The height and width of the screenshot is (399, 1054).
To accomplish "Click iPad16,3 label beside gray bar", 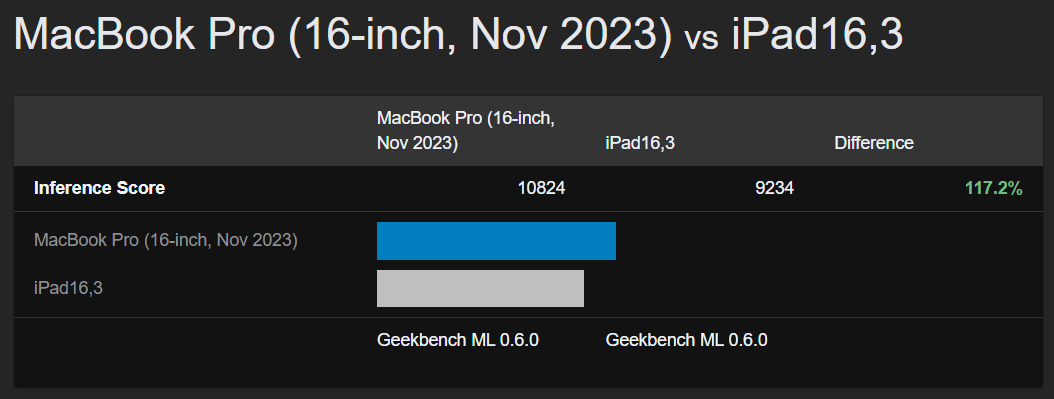I will [69, 288].
